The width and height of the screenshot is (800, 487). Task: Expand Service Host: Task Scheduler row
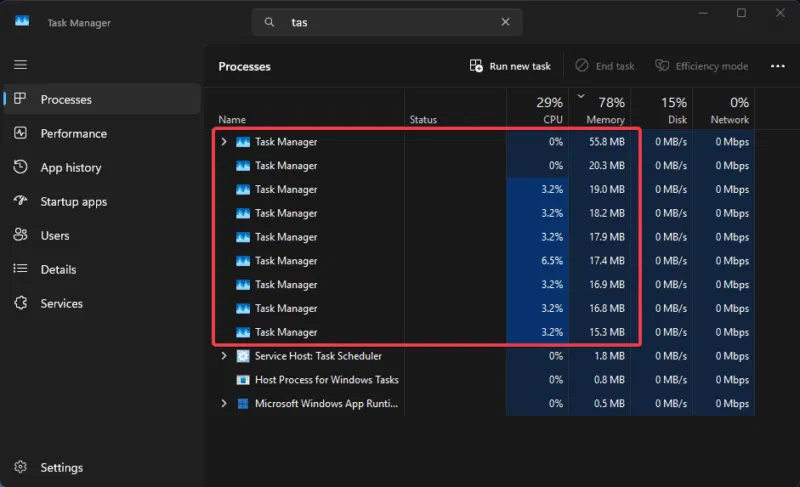click(223, 355)
